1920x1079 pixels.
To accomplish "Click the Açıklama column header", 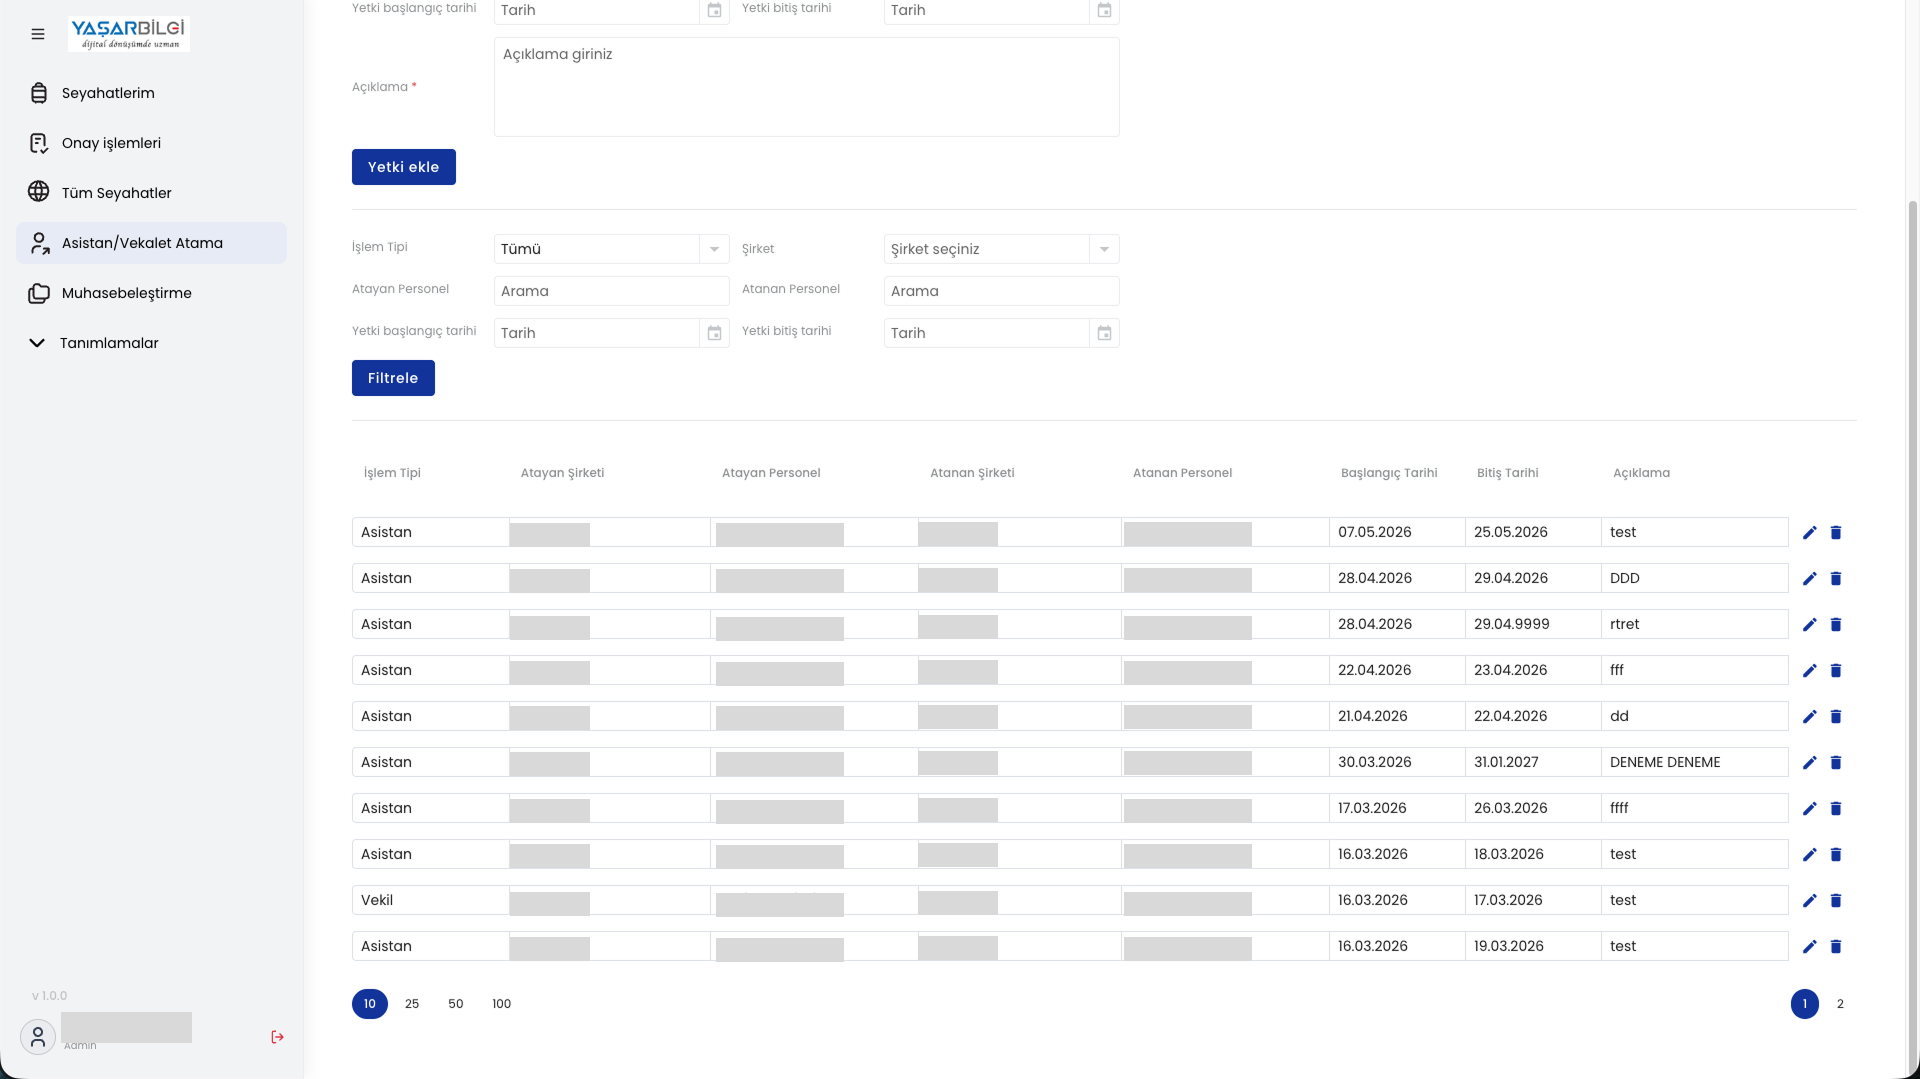I will click(x=1641, y=473).
